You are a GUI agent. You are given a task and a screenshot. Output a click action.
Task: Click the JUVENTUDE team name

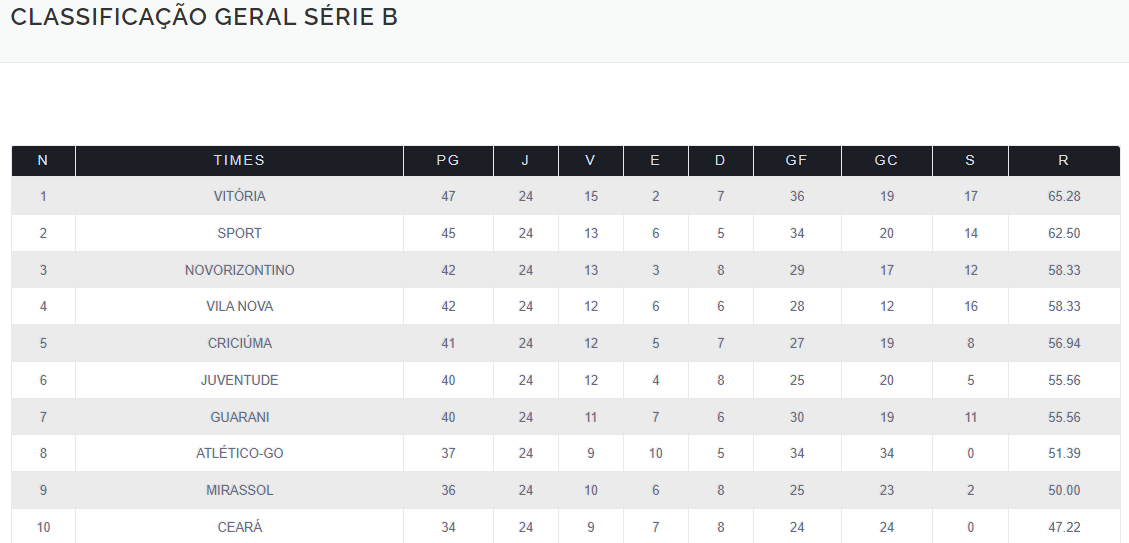(x=239, y=380)
